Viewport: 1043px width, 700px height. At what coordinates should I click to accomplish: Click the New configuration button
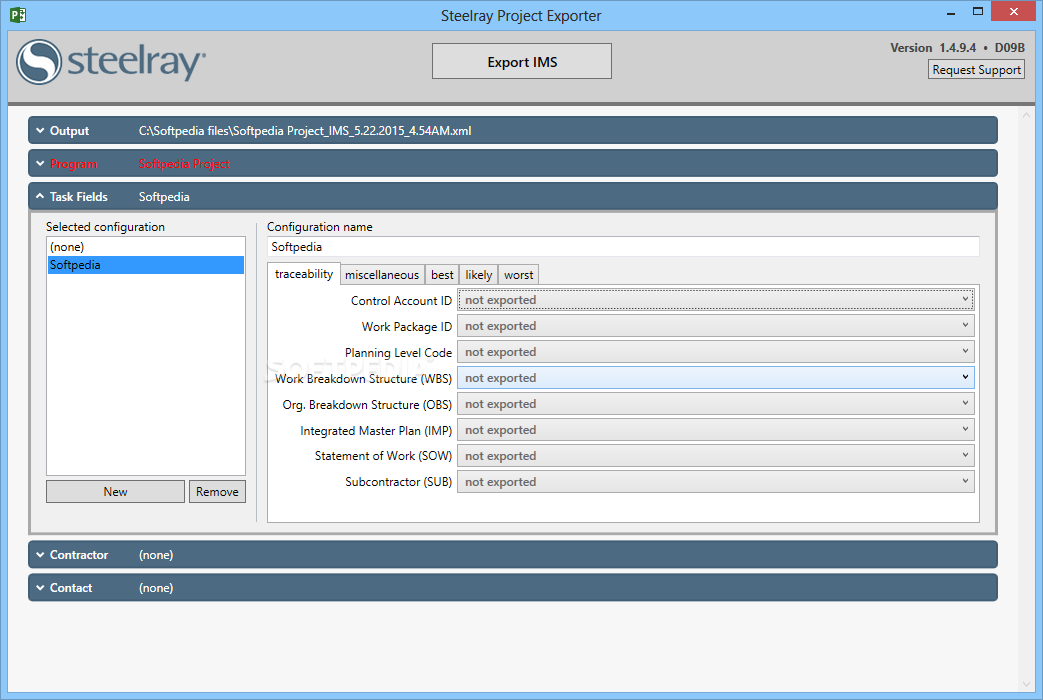115,492
